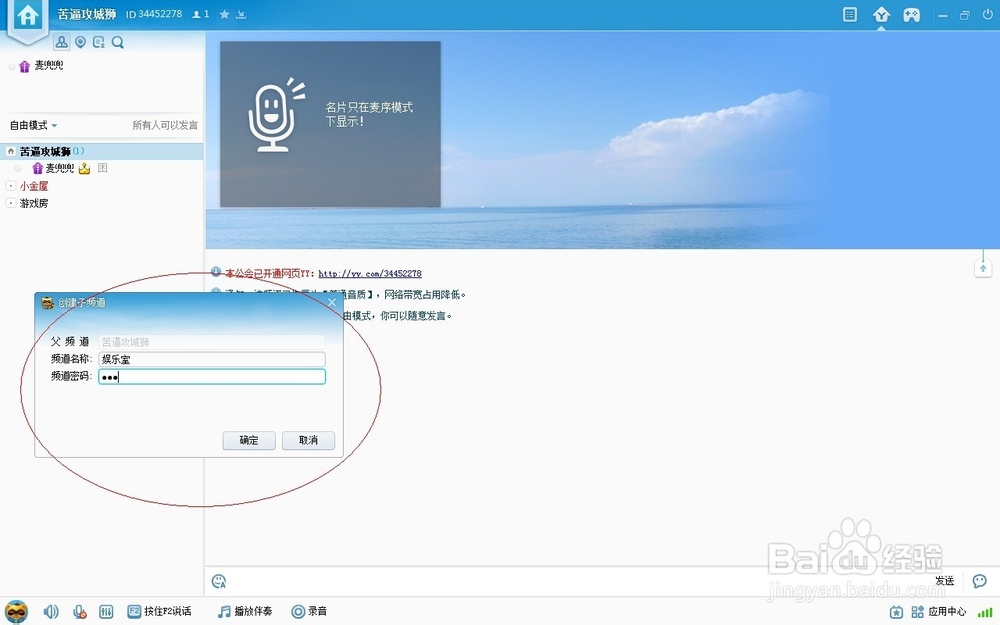This screenshot has height=625, width=1000.
Task: Open the 播放伴奏 accompaniment option
Action: [x=245, y=612]
